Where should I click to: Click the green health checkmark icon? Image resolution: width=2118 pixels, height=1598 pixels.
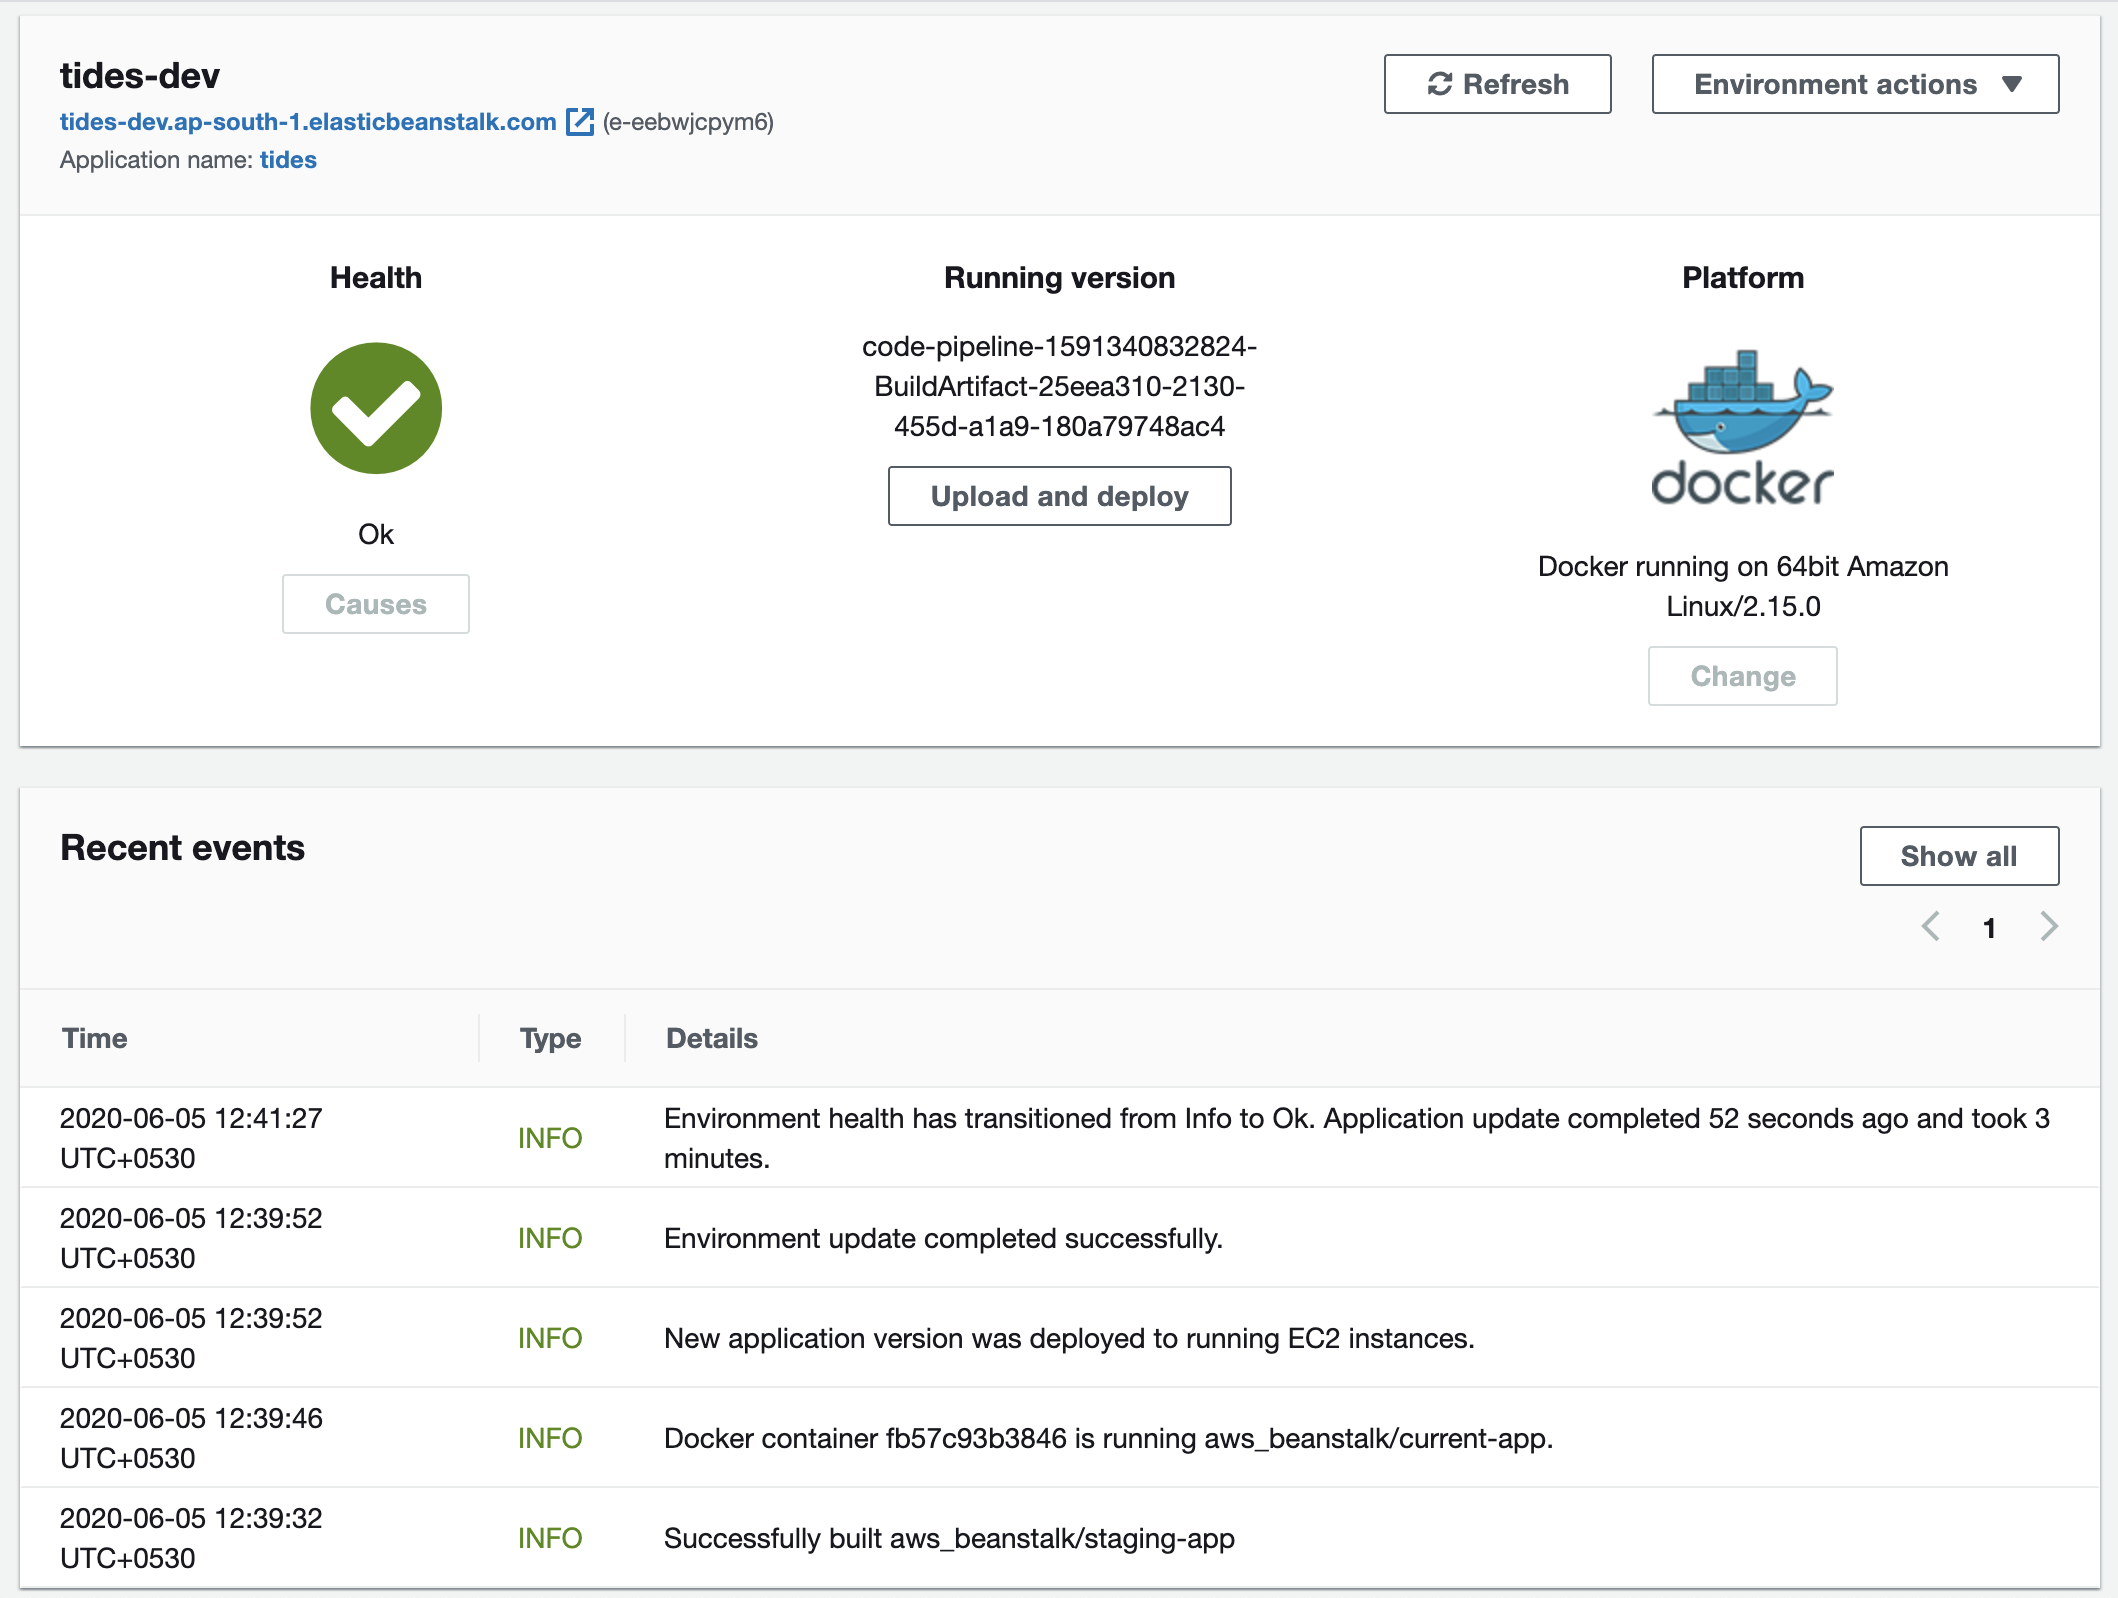click(376, 408)
